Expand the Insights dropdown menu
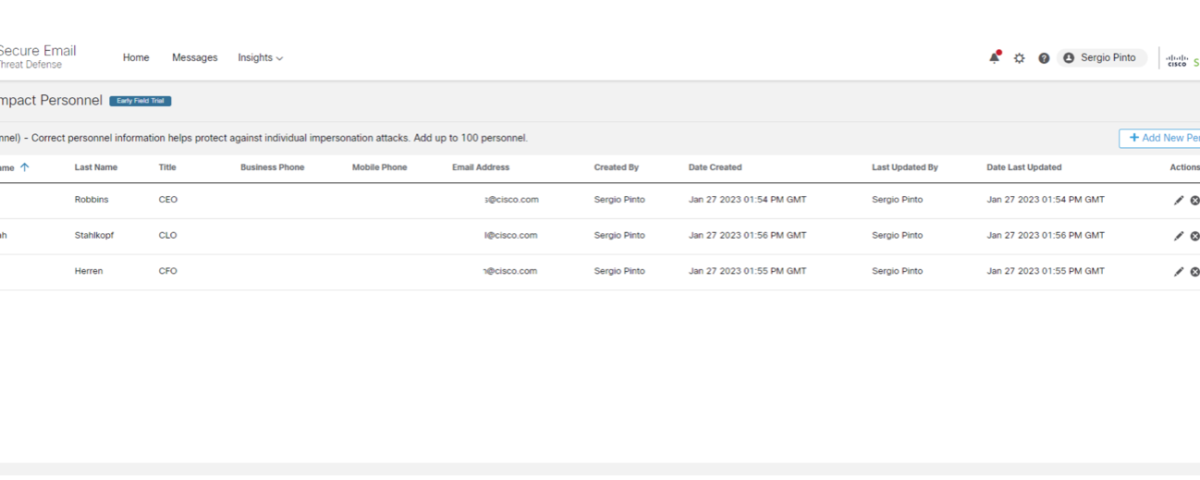 260,58
